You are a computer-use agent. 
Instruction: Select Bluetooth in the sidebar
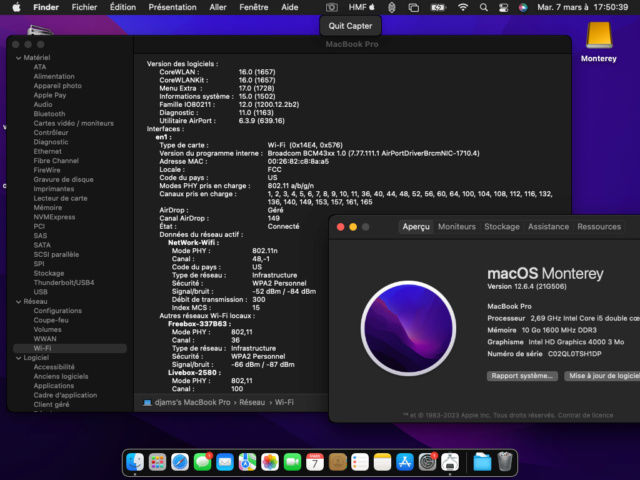[x=49, y=114]
